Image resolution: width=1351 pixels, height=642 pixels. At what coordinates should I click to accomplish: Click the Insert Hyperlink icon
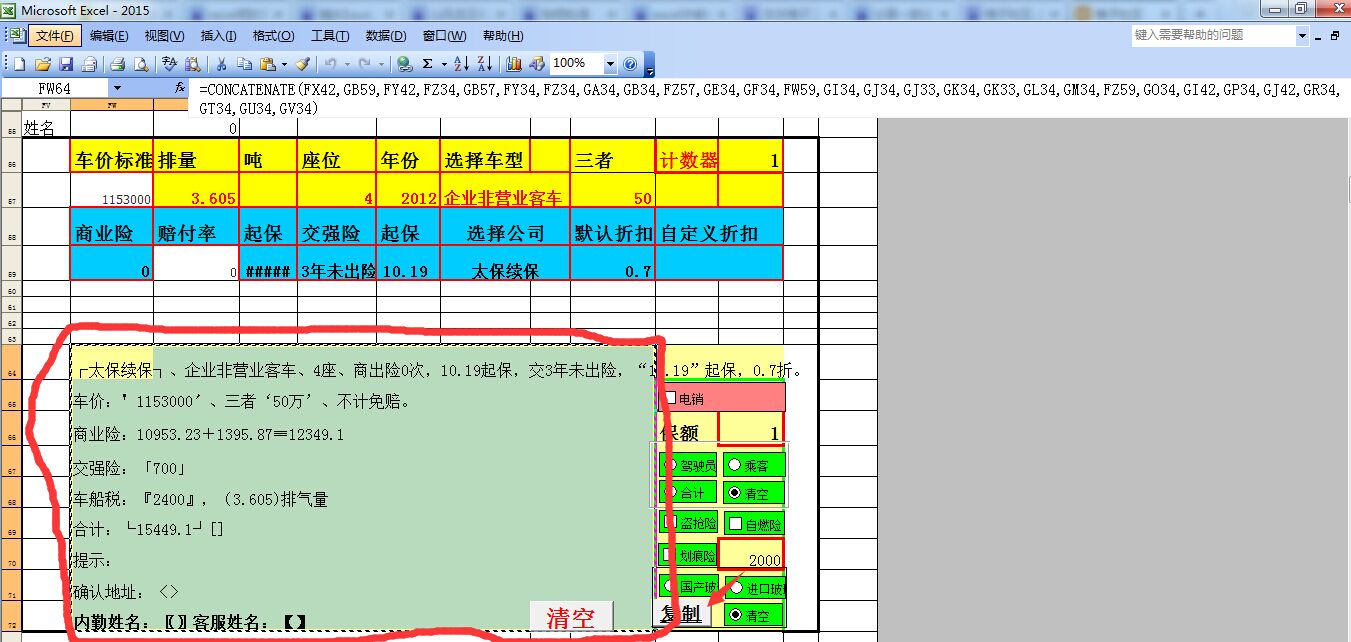pos(404,64)
